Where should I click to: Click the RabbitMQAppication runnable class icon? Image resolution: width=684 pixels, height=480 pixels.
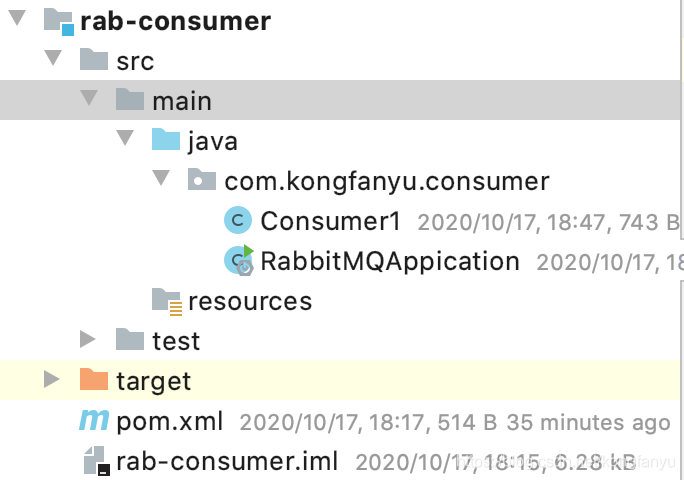239,260
